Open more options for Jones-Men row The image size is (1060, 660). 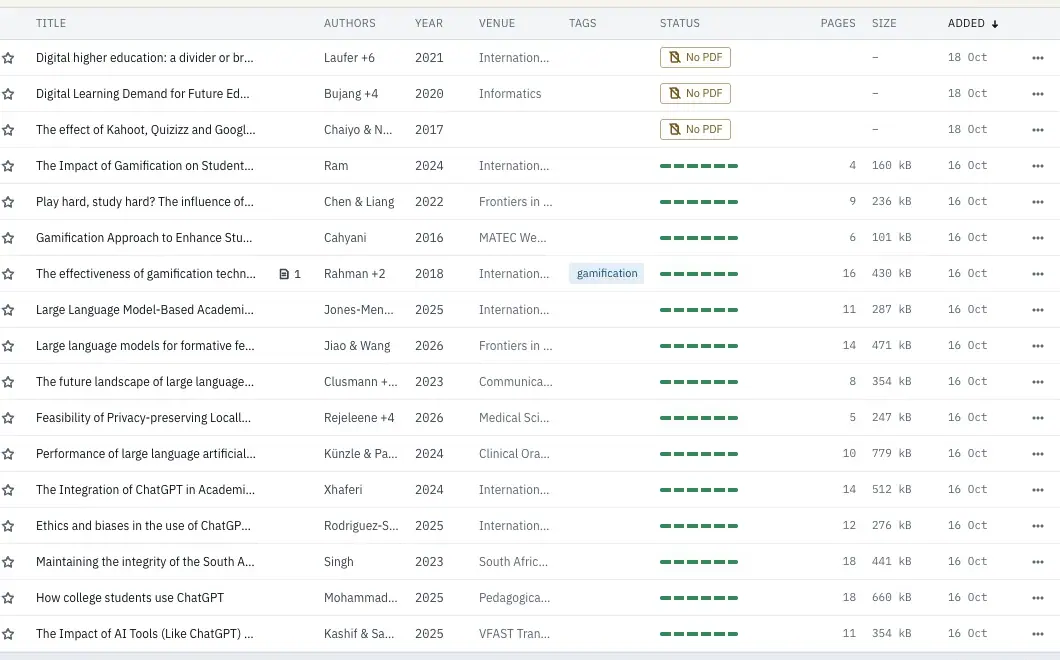tap(1038, 310)
